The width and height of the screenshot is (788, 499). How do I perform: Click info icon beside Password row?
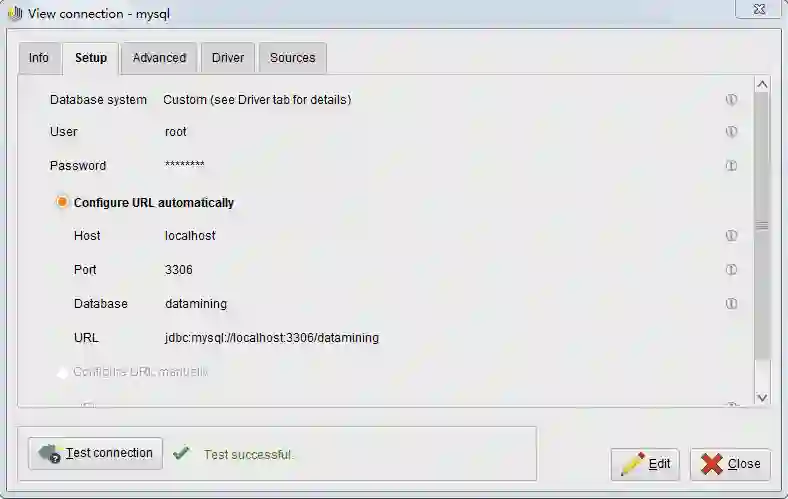tap(731, 165)
